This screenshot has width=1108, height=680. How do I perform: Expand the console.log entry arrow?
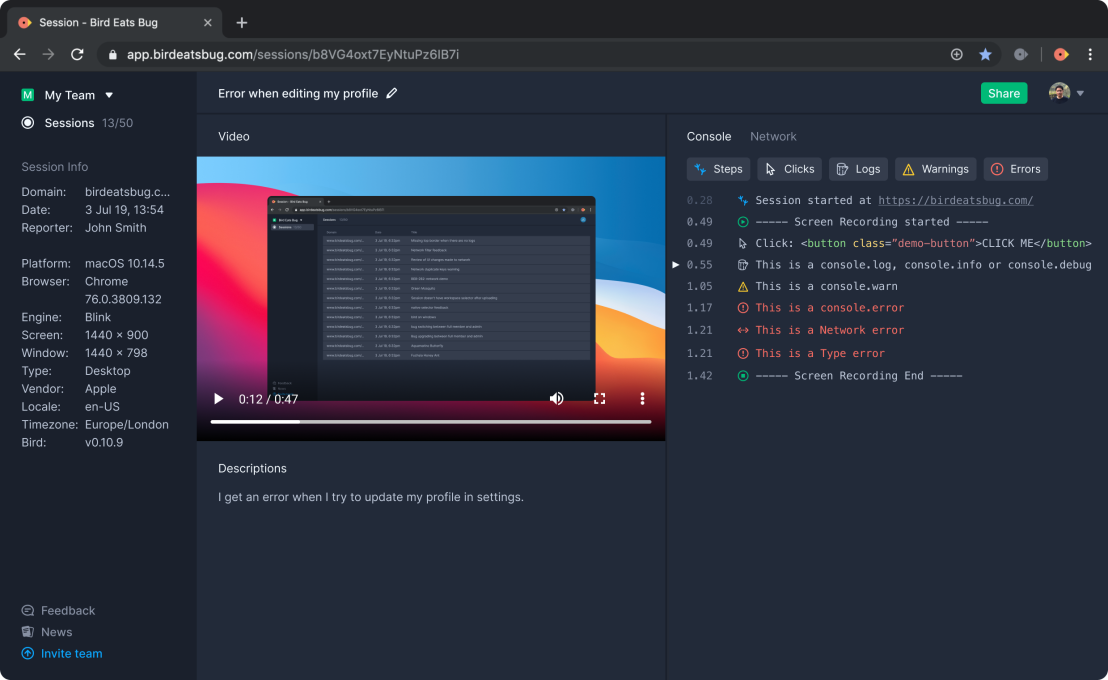tap(676, 264)
